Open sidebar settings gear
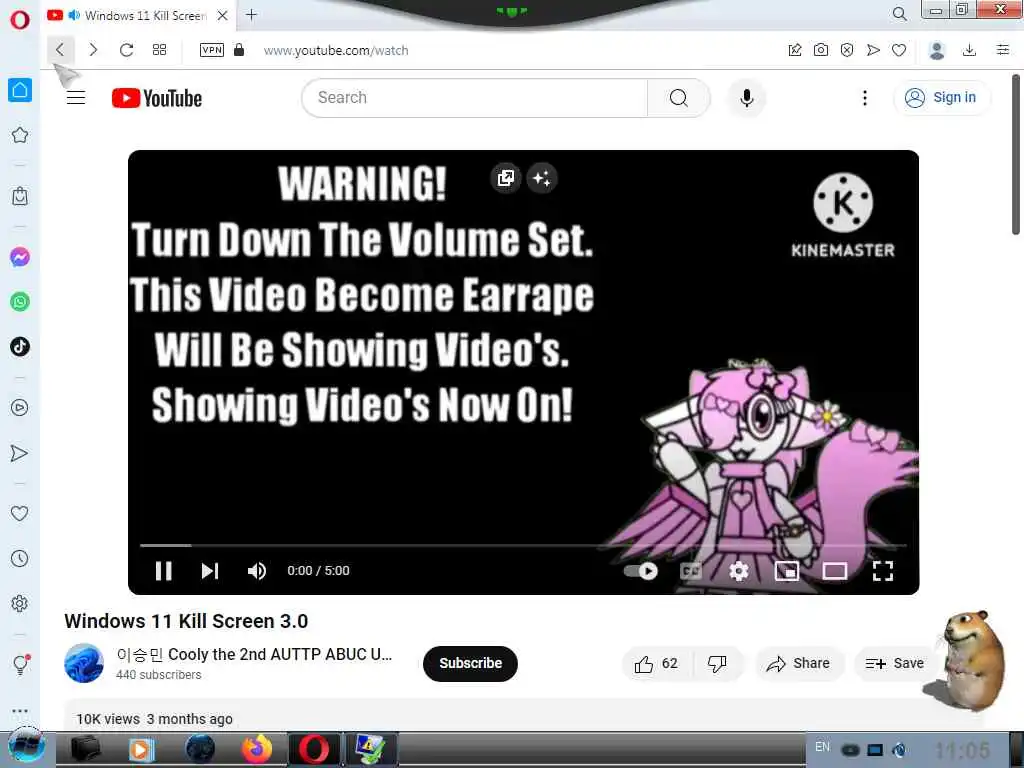1024x768 pixels. (20, 603)
